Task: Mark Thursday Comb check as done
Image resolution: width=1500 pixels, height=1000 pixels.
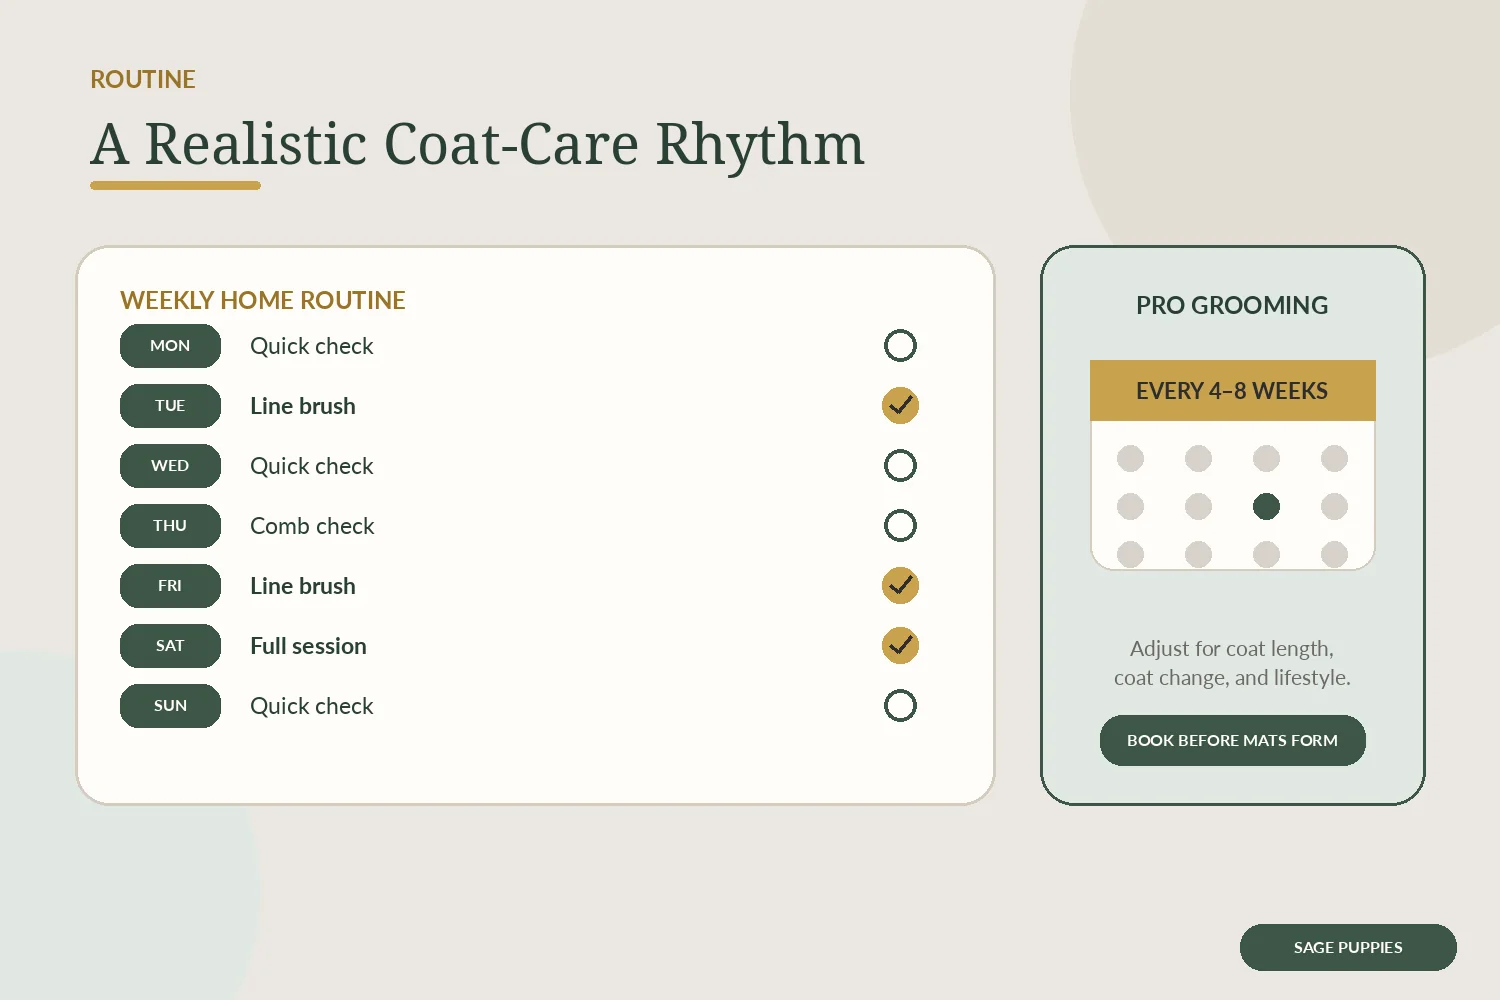Action: click(900, 526)
